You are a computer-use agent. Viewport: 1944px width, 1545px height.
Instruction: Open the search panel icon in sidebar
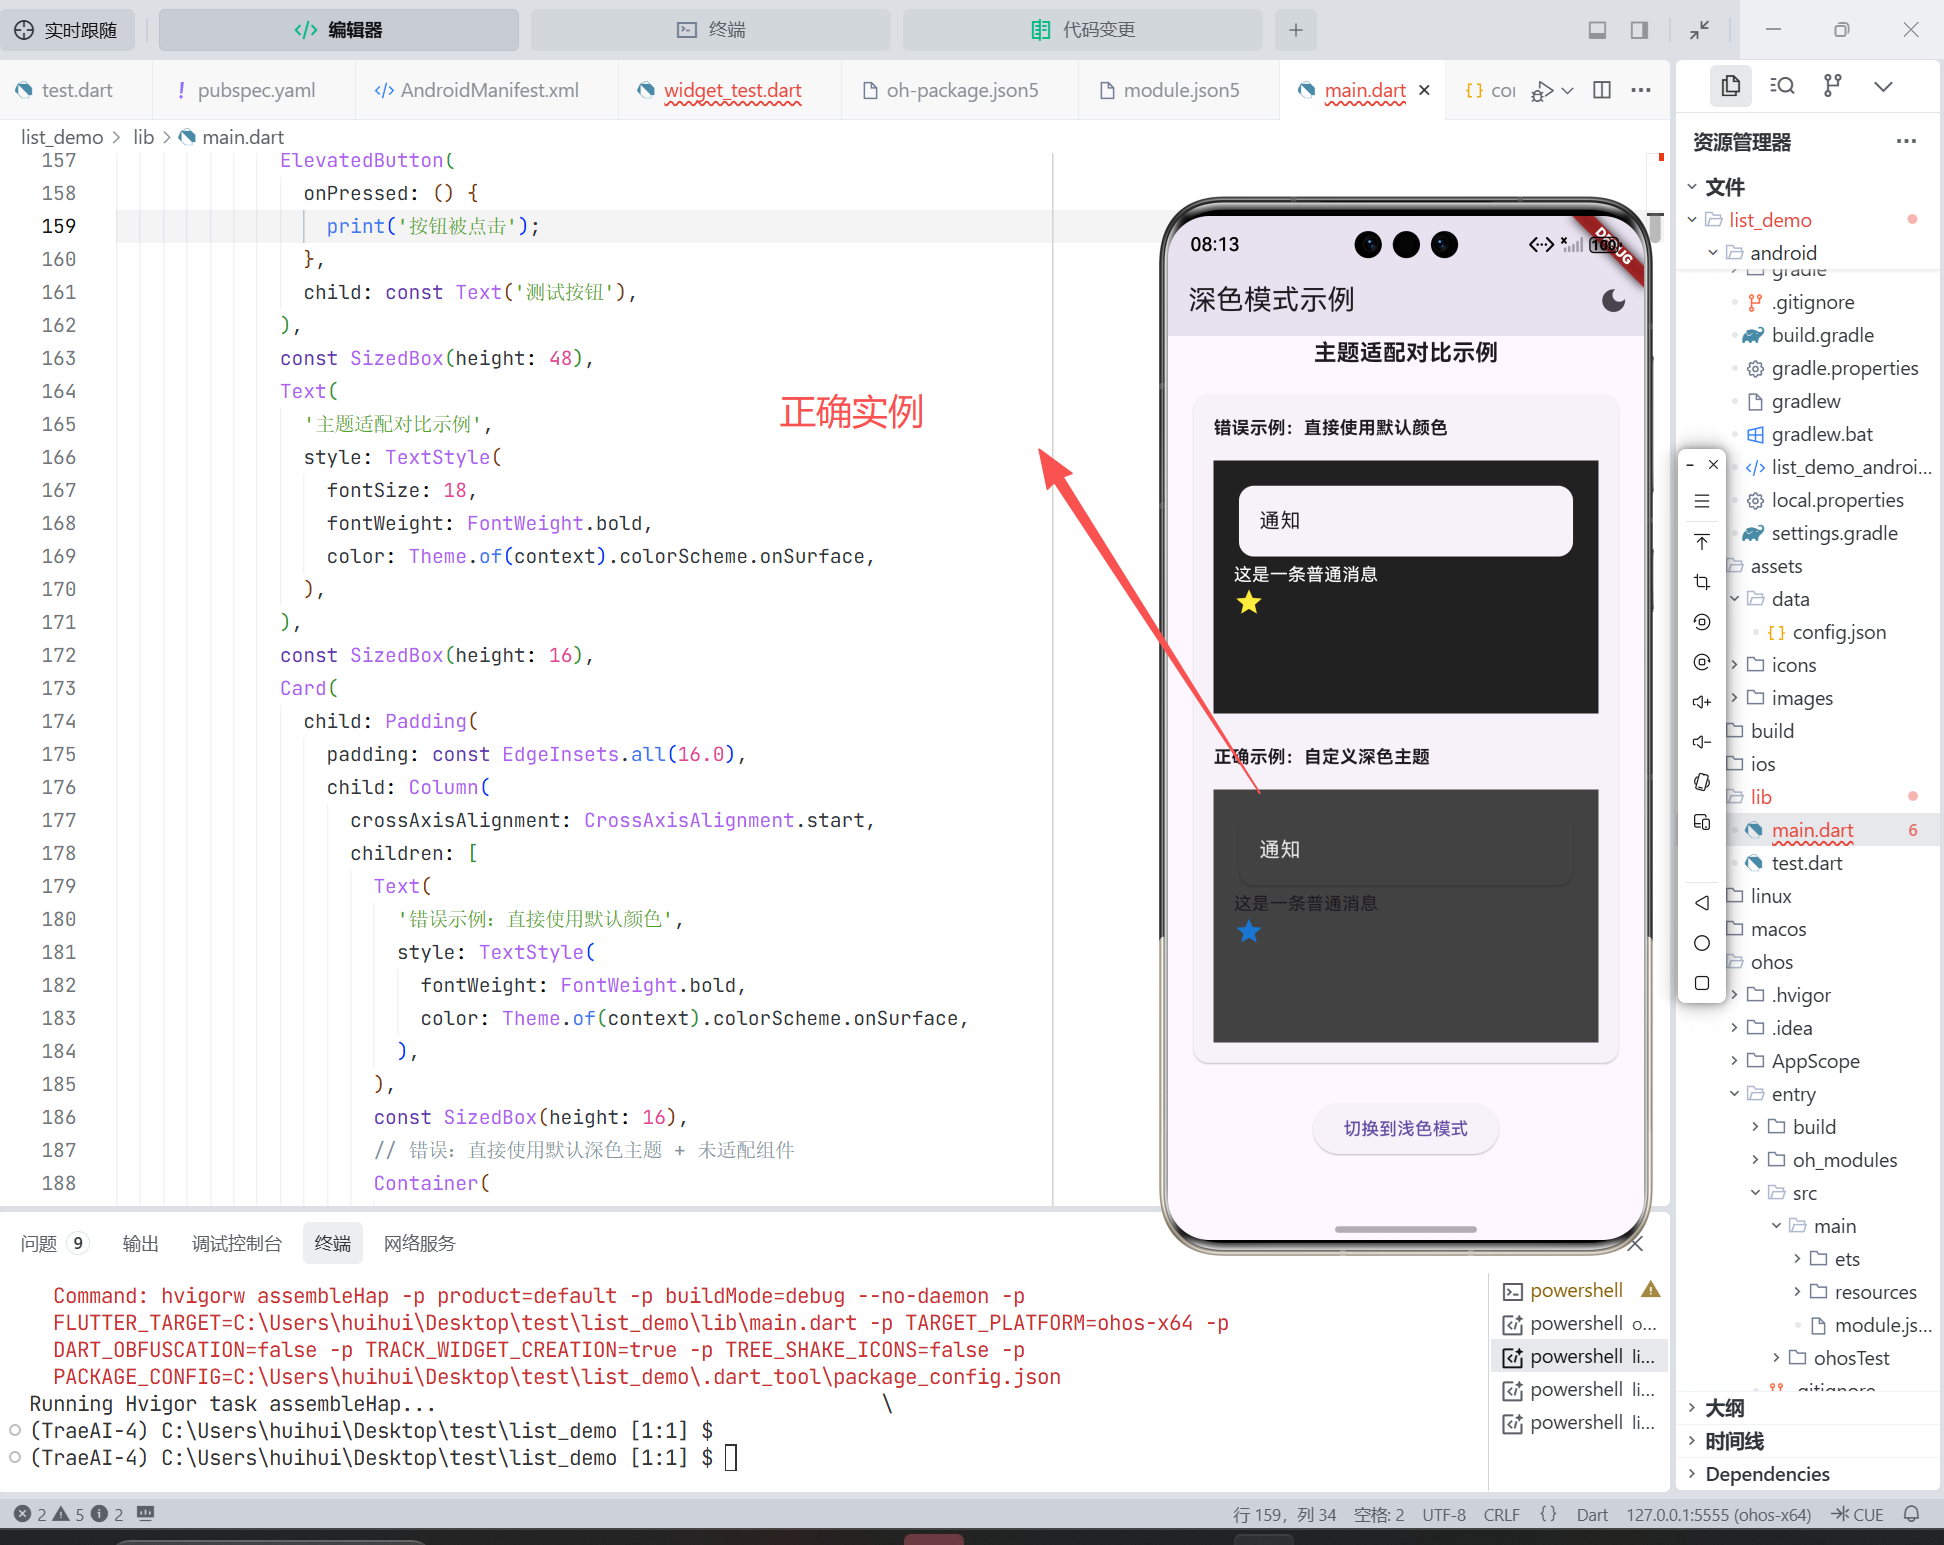pyautogui.click(x=1782, y=86)
